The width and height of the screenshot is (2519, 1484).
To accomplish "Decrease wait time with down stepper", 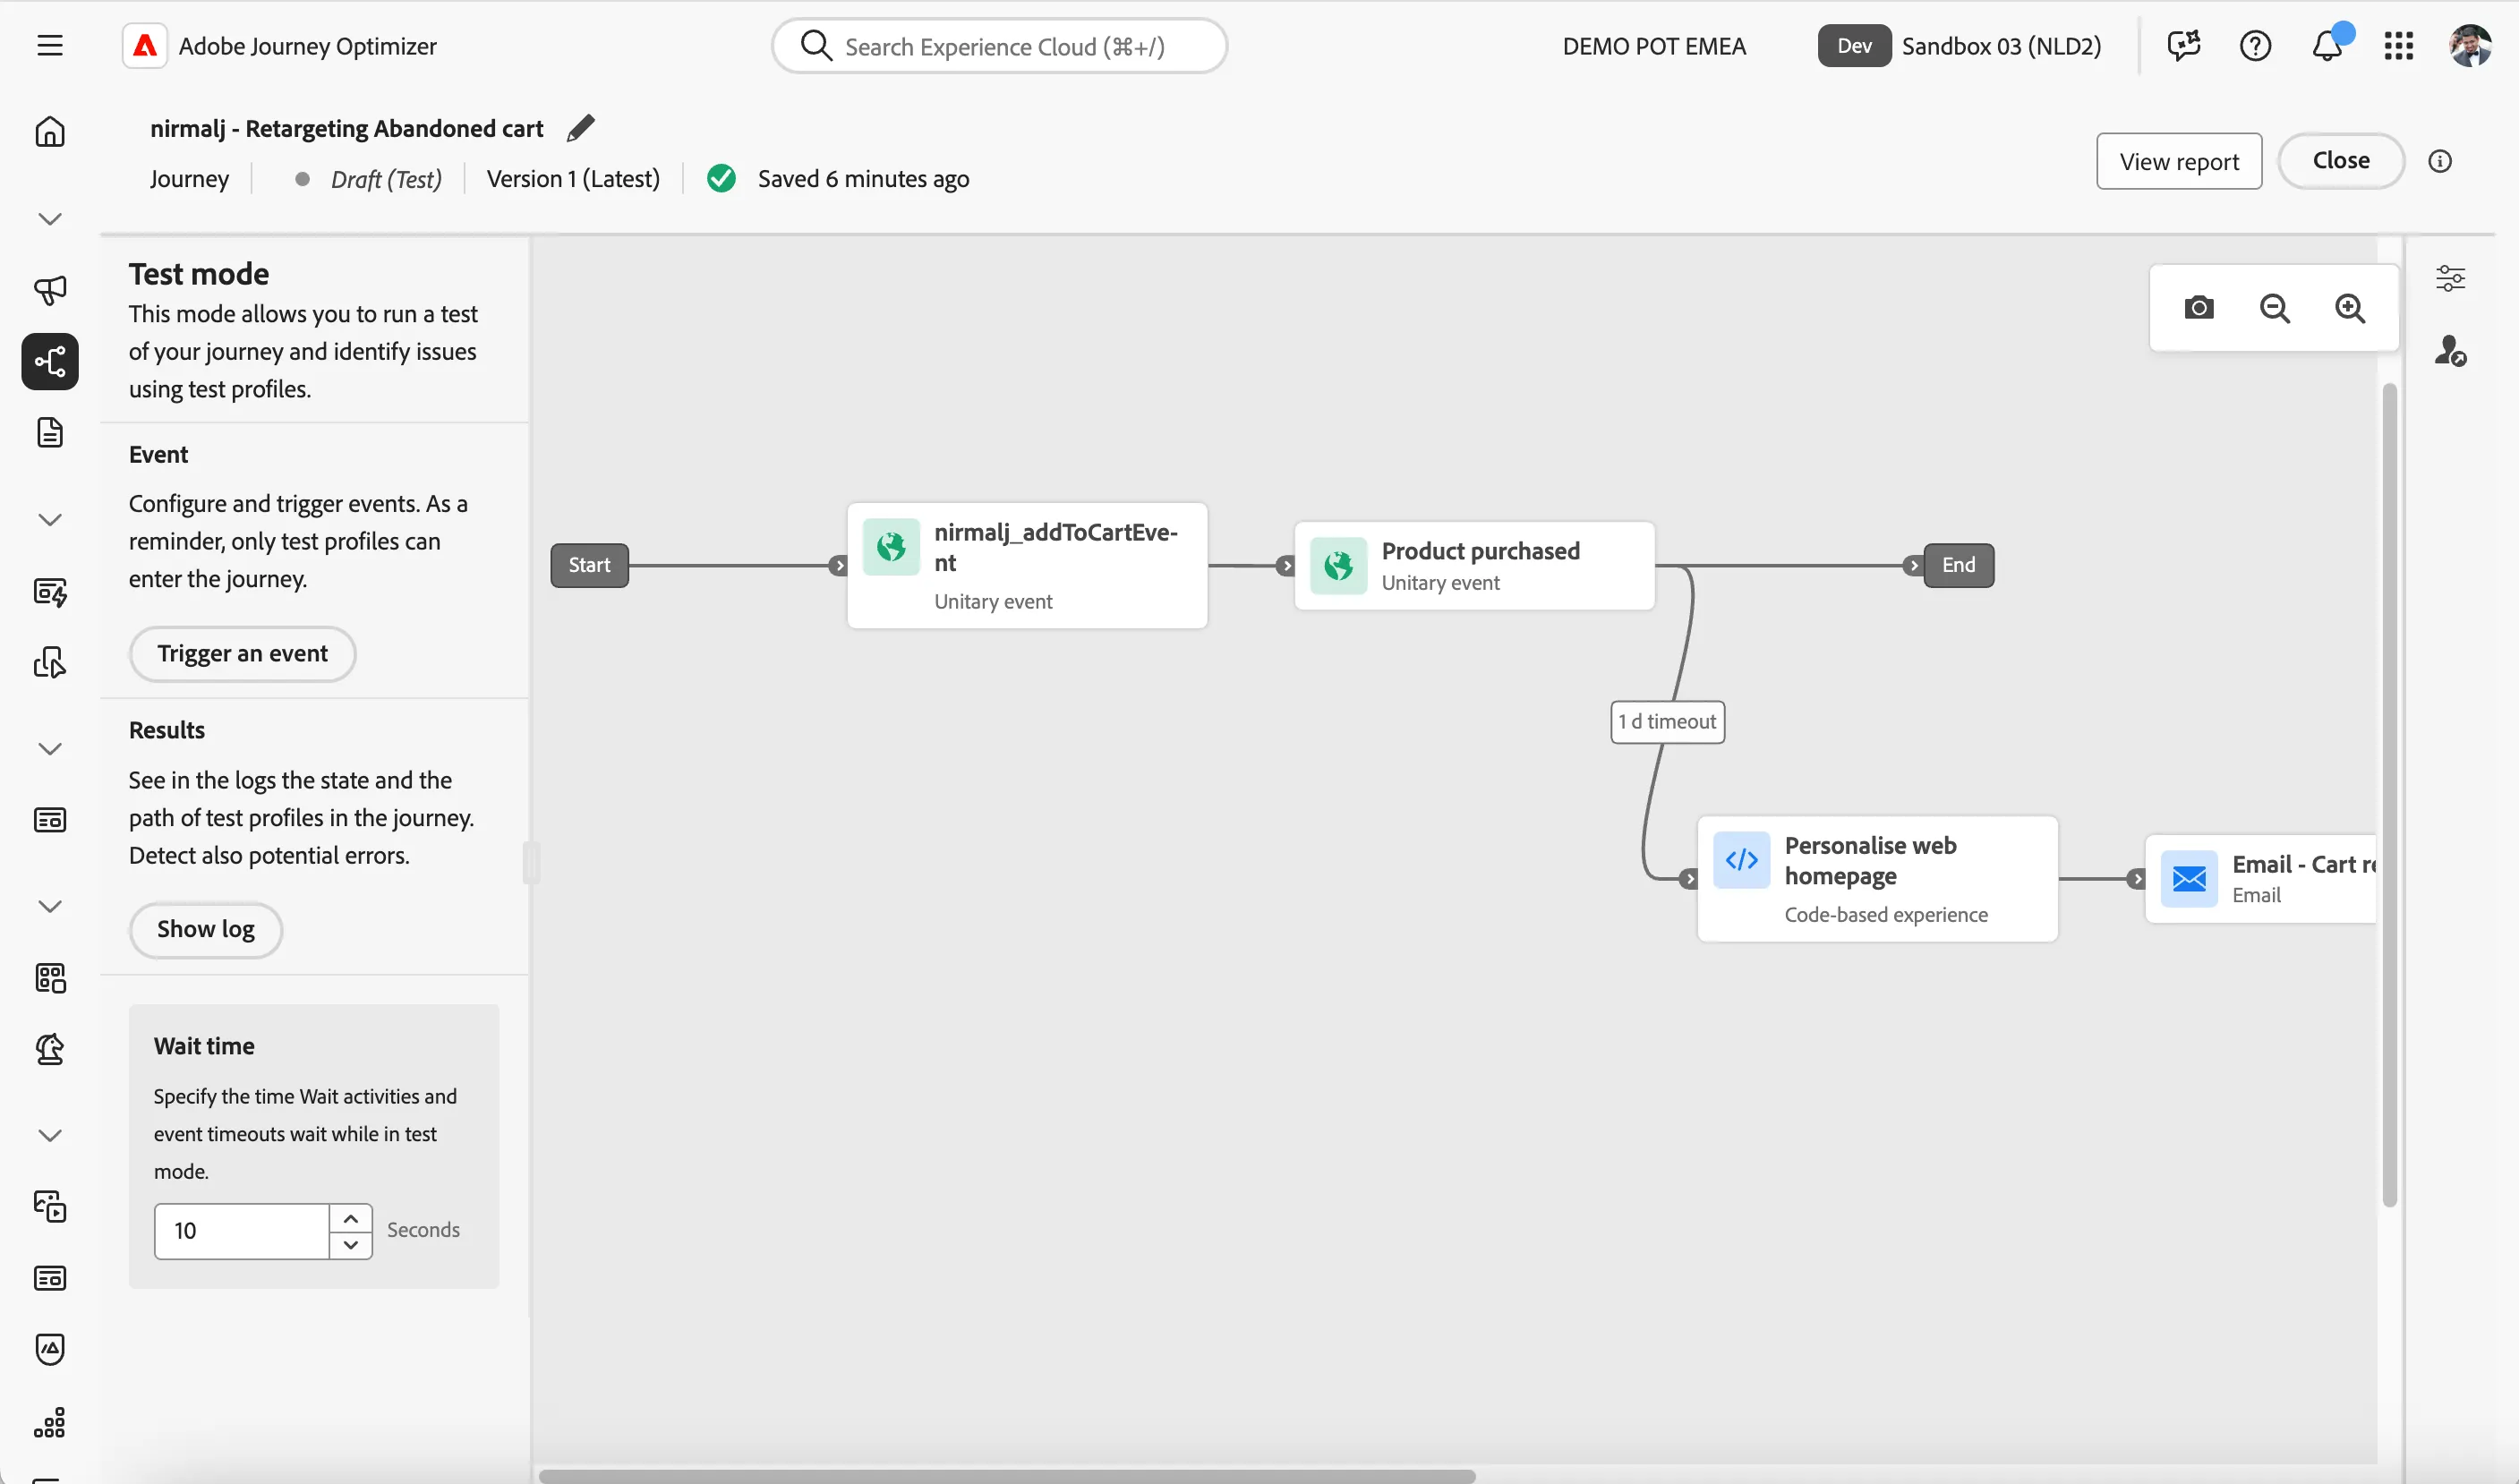I will coord(350,1245).
